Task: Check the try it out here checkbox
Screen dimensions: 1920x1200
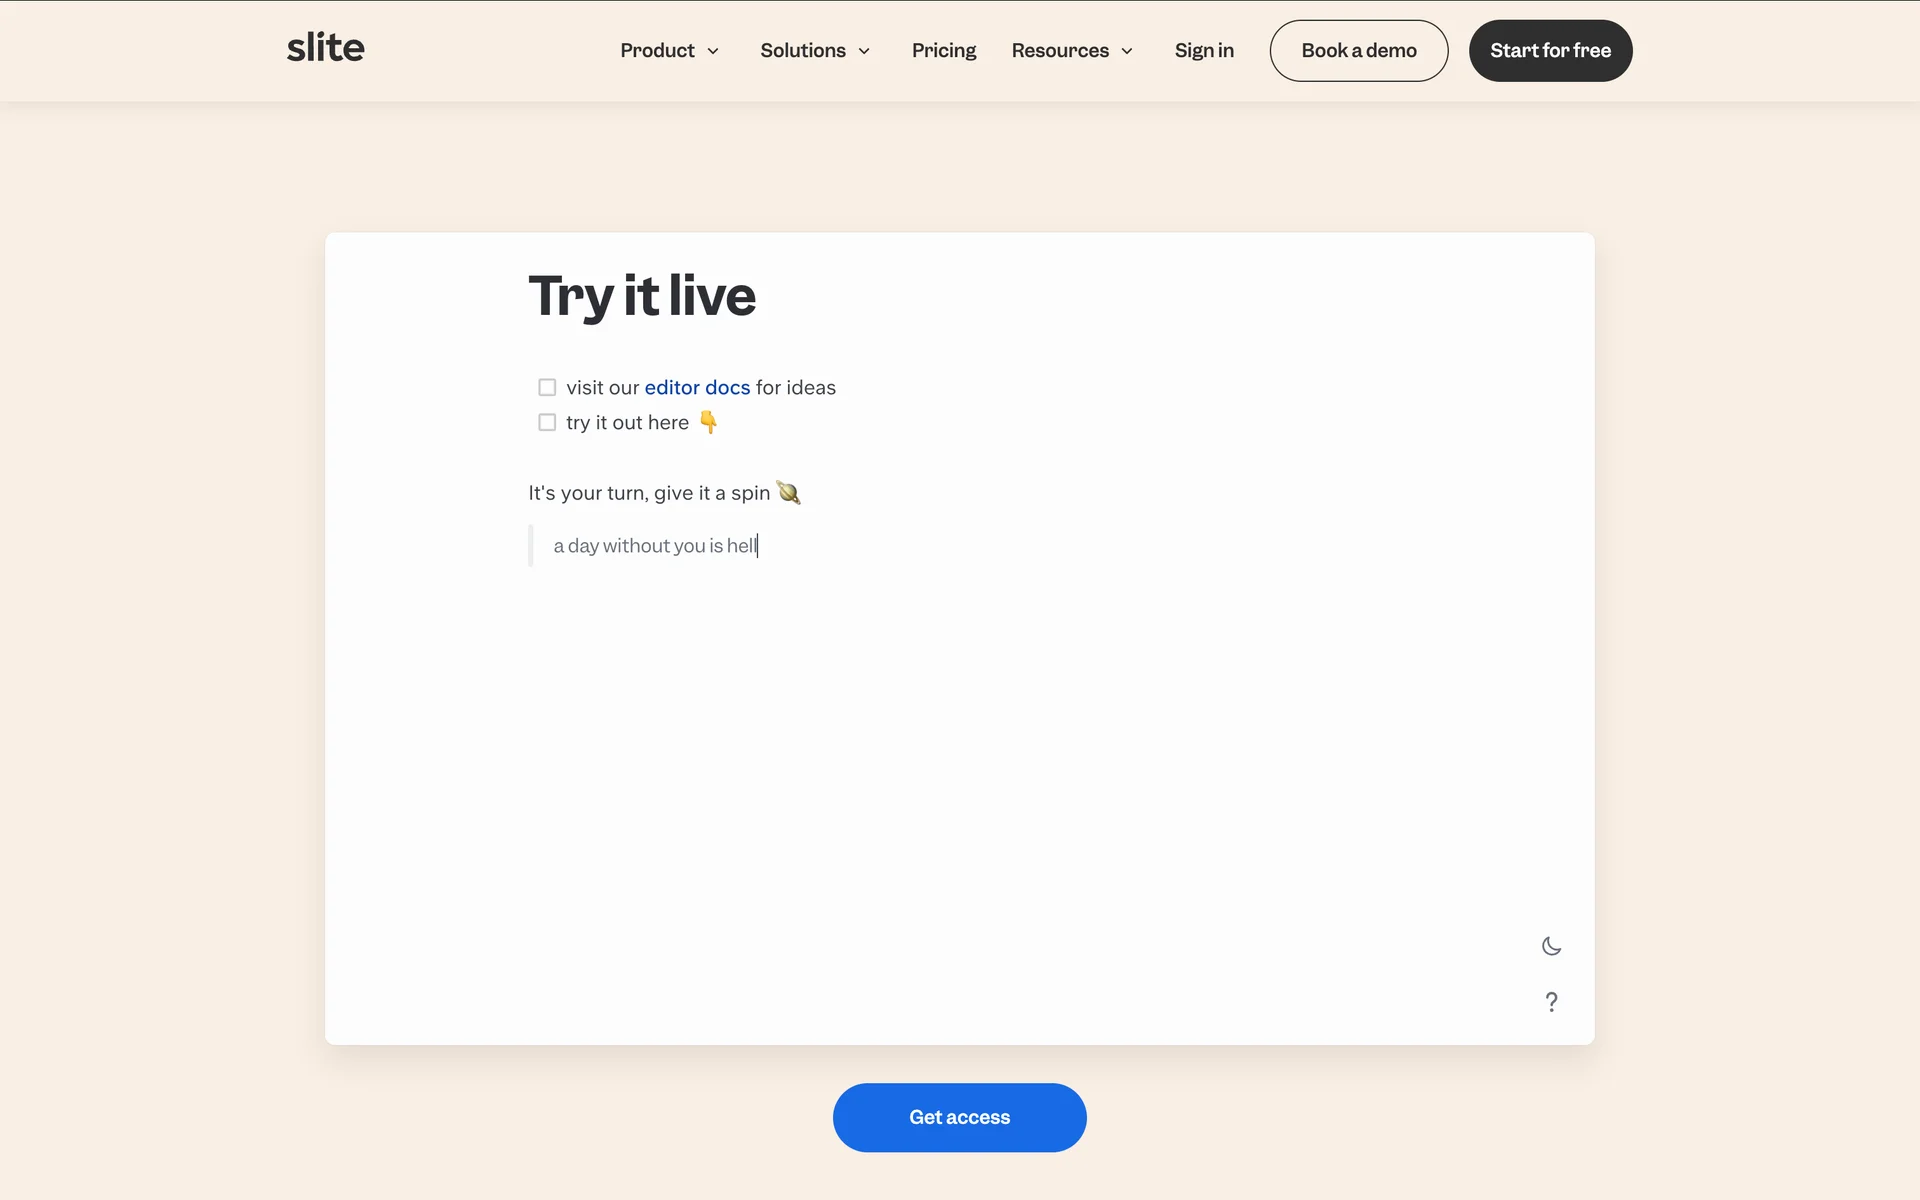Action: click(x=547, y=422)
